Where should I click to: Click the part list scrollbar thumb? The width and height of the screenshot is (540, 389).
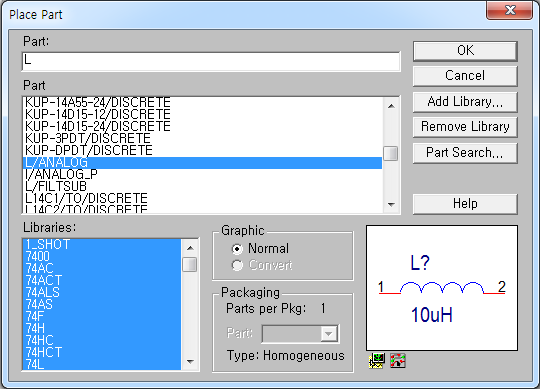(391, 153)
